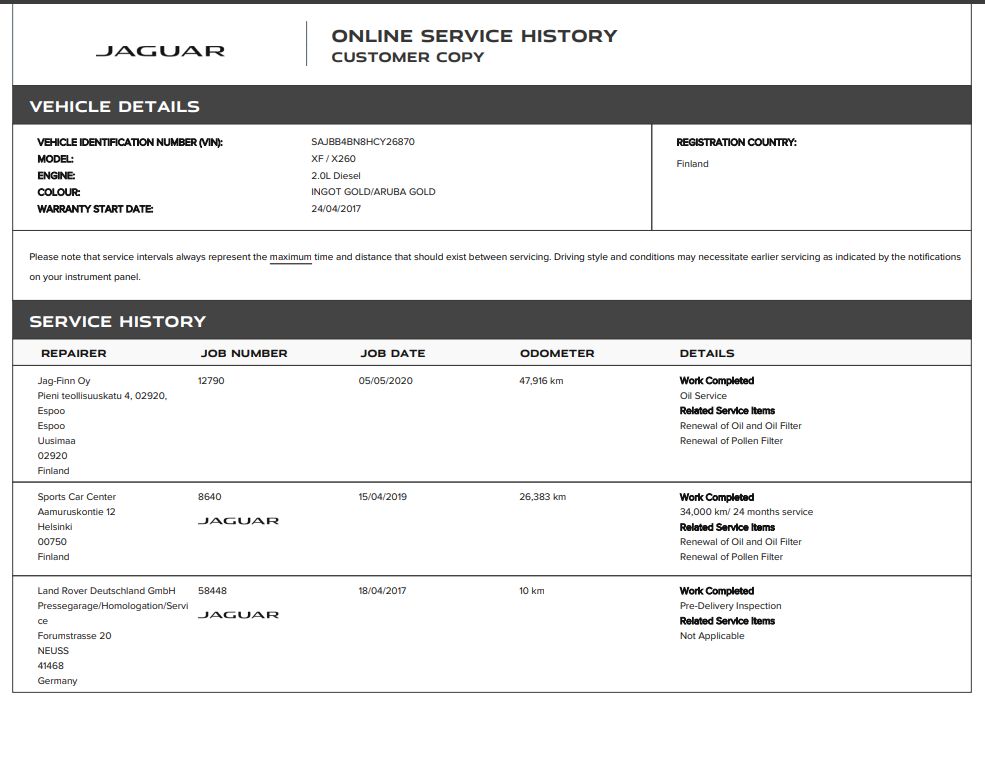The image size is (985, 774).
Task: Click the Job Number column header
Action: tap(243, 353)
